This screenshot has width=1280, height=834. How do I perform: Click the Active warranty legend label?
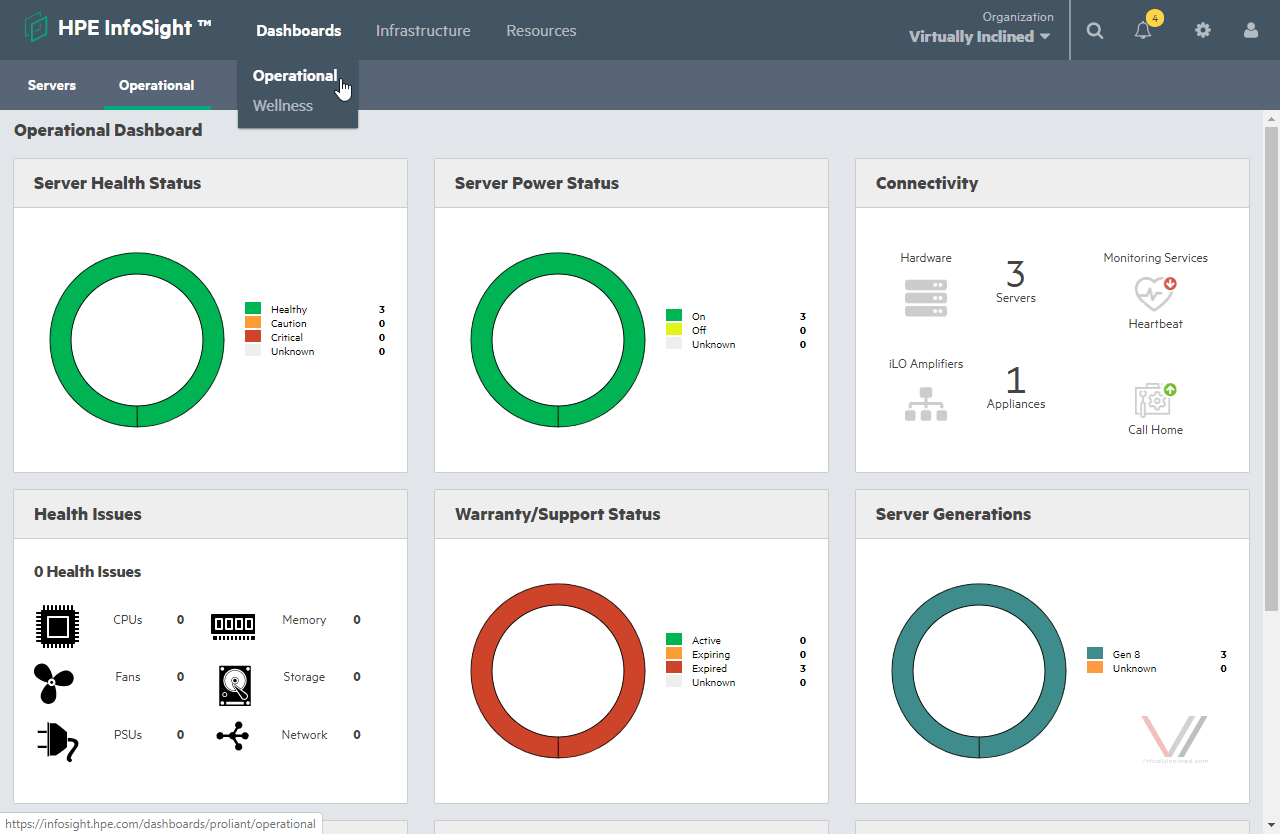[706, 641]
